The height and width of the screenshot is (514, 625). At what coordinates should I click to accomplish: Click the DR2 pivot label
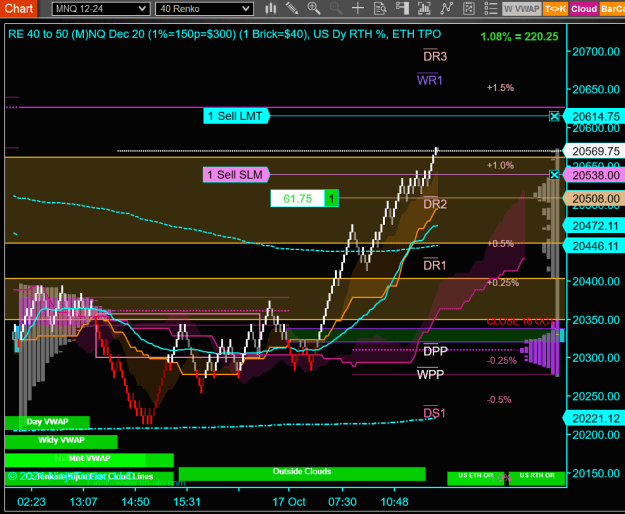435,204
